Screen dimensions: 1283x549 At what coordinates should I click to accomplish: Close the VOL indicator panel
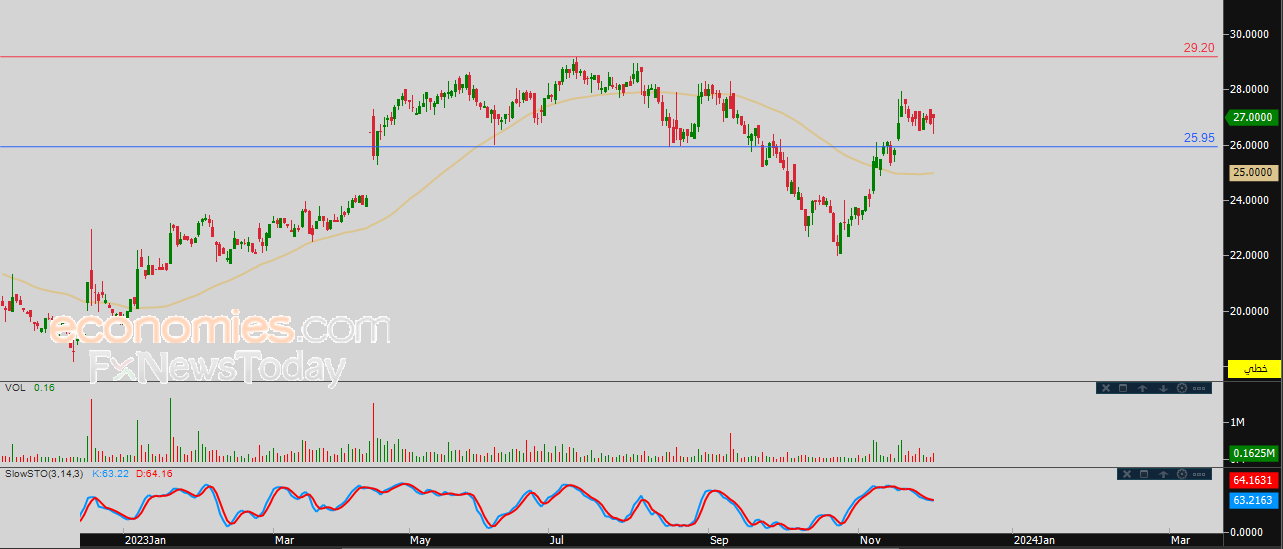(1106, 388)
